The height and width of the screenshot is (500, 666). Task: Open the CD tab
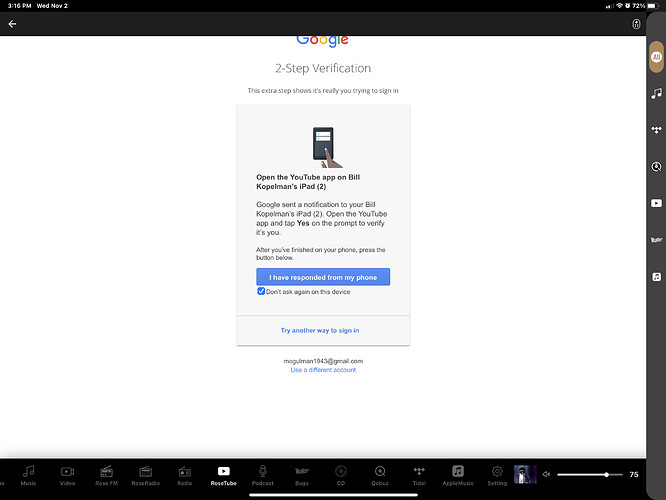click(341, 475)
